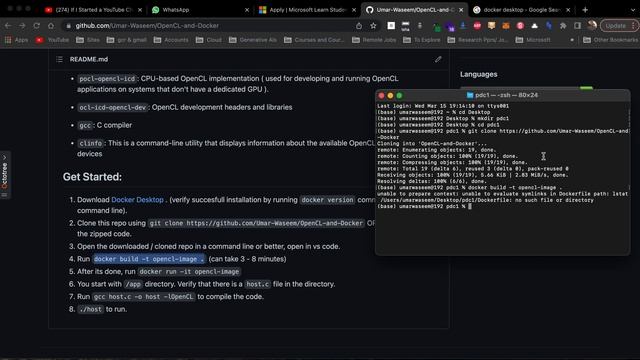Screen dimensions: 640x360
Task: Click the pocl-opencl-icd code label
Action: (x=107, y=79)
